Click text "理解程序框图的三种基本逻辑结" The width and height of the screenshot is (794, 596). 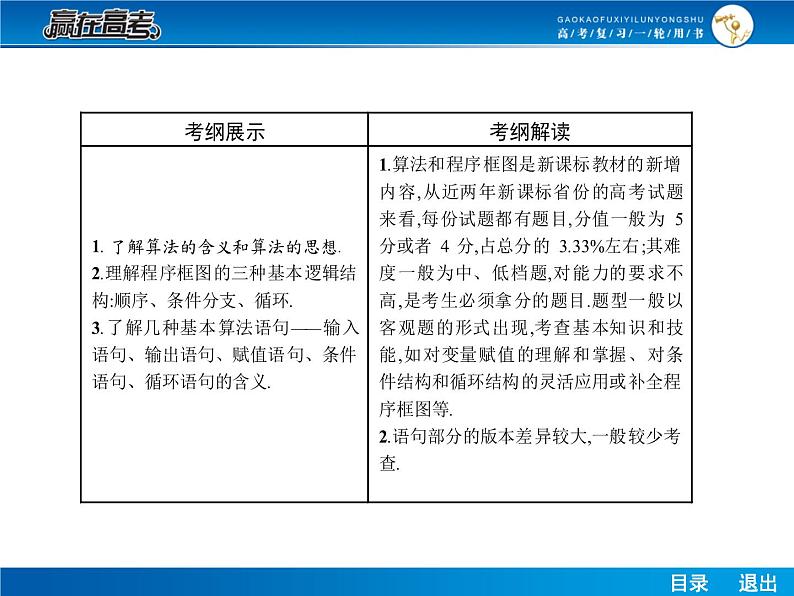[x=231, y=273]
